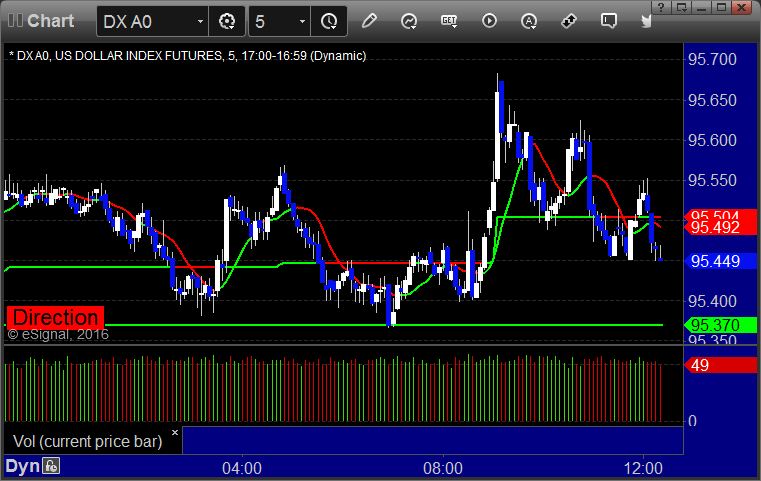
Task: Click the chart title DX A0 US DOLLAR INDEX text
Action: pyautogui.click(x=187, y=56)
